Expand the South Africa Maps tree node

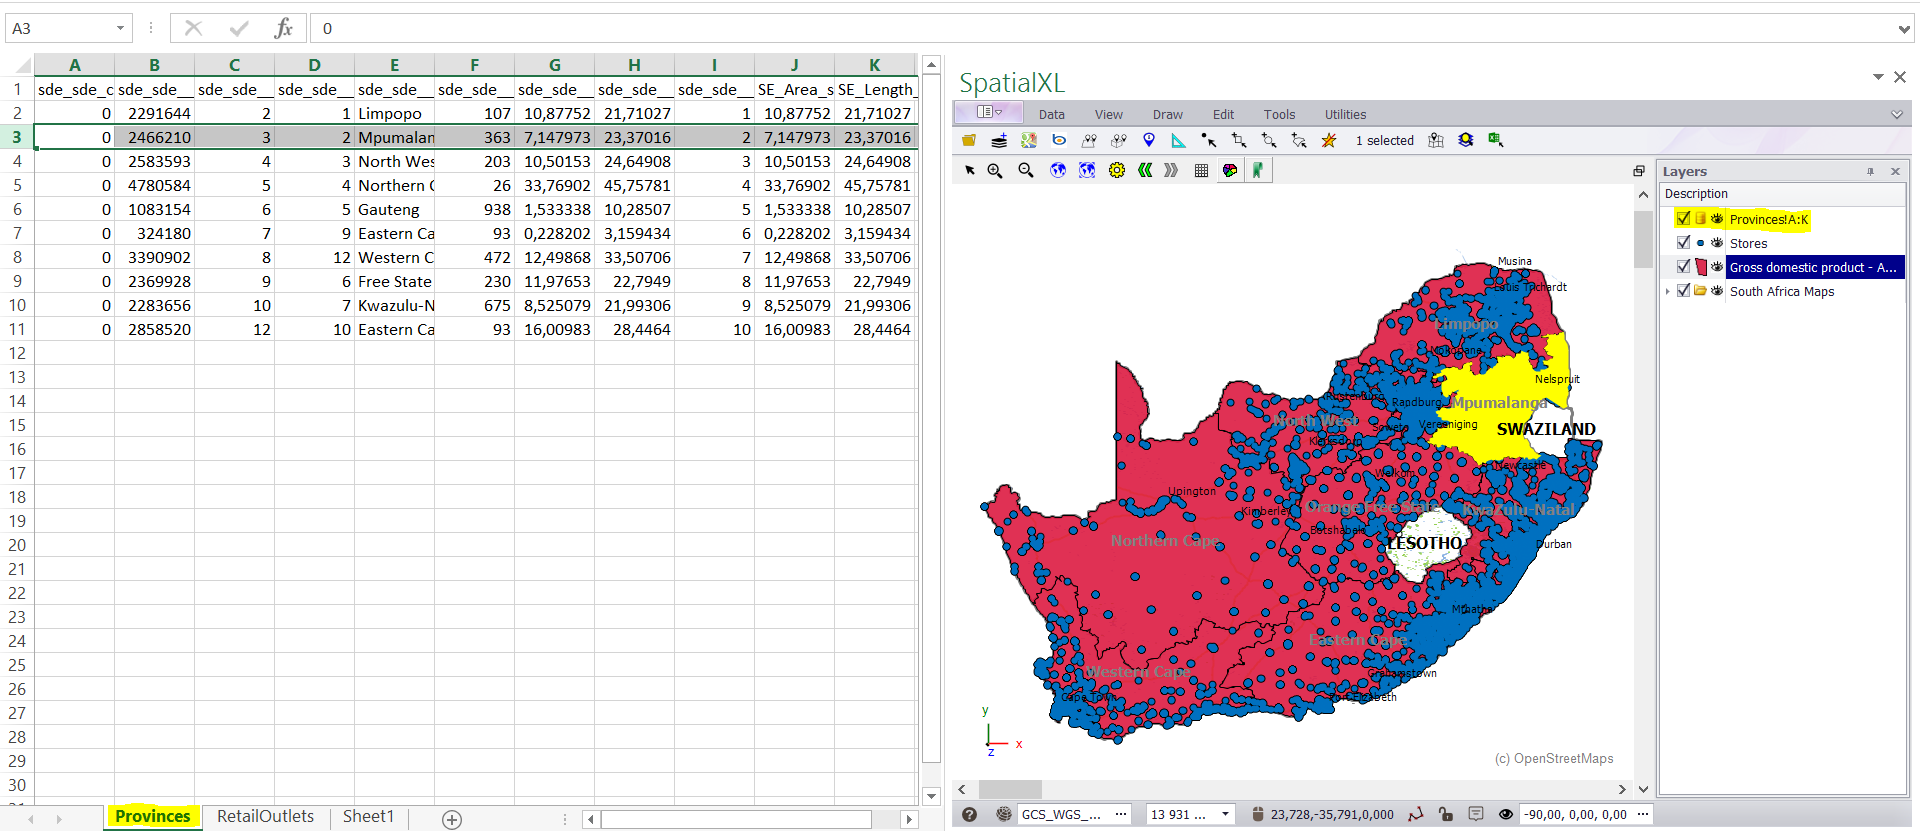[1668, 292]
